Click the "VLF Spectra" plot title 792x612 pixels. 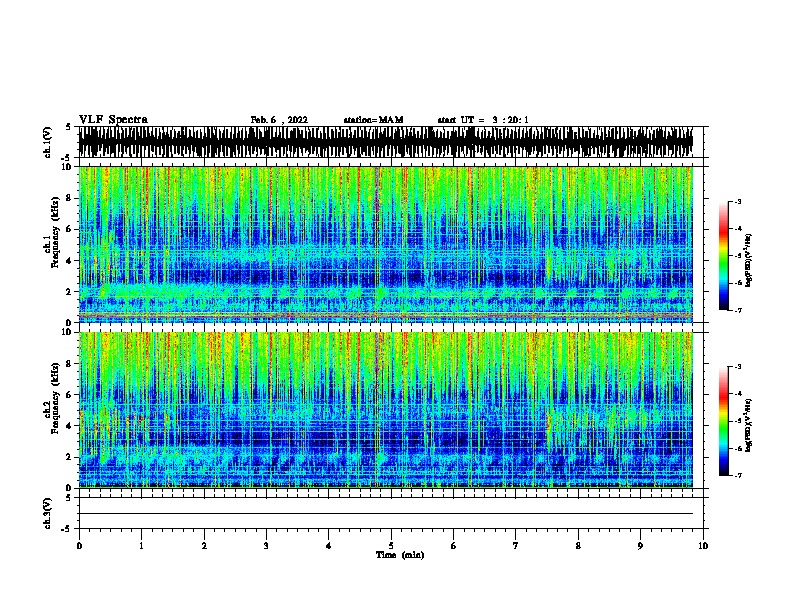pos(113,120)
